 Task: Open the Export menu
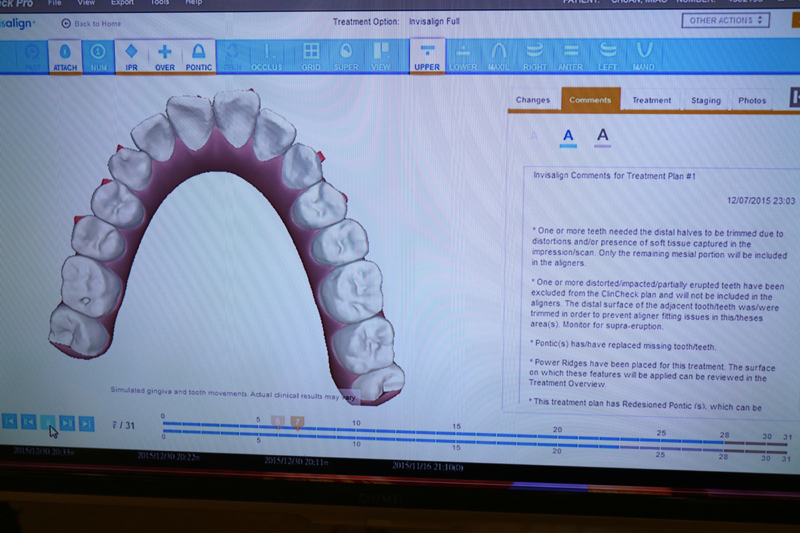(x=122, y=3)
